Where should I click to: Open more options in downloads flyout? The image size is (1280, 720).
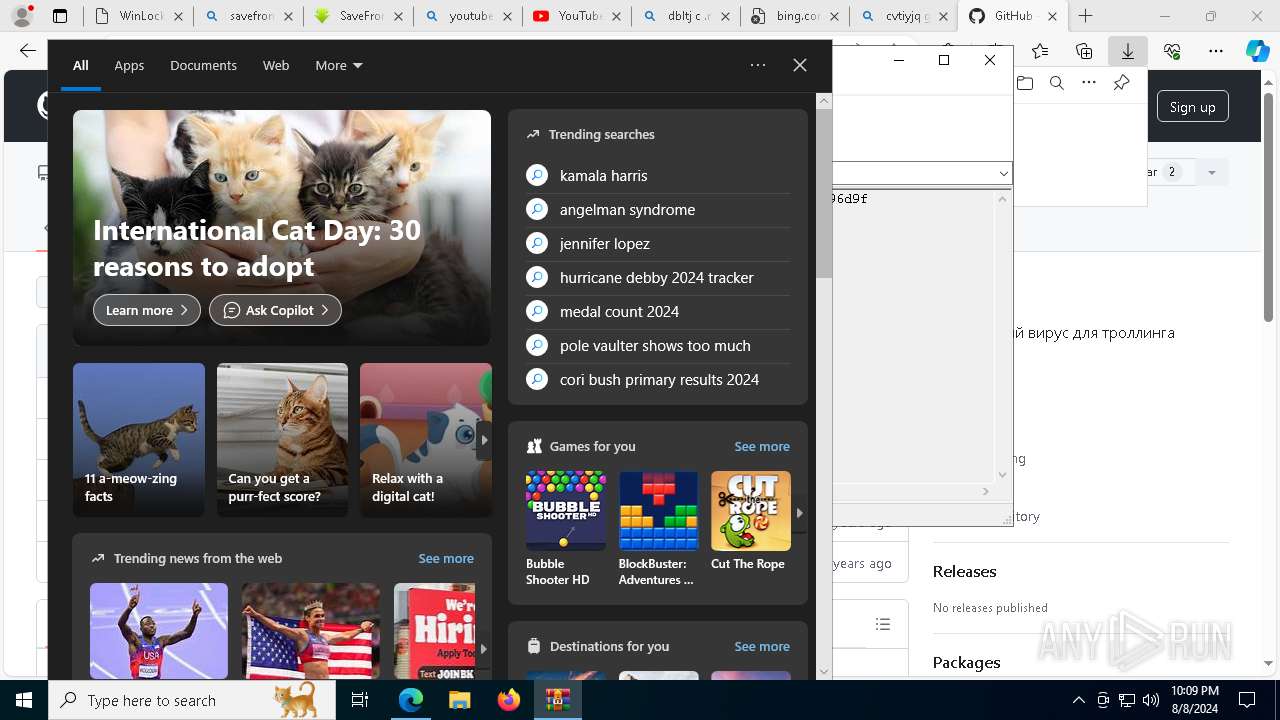[1089, 83]
